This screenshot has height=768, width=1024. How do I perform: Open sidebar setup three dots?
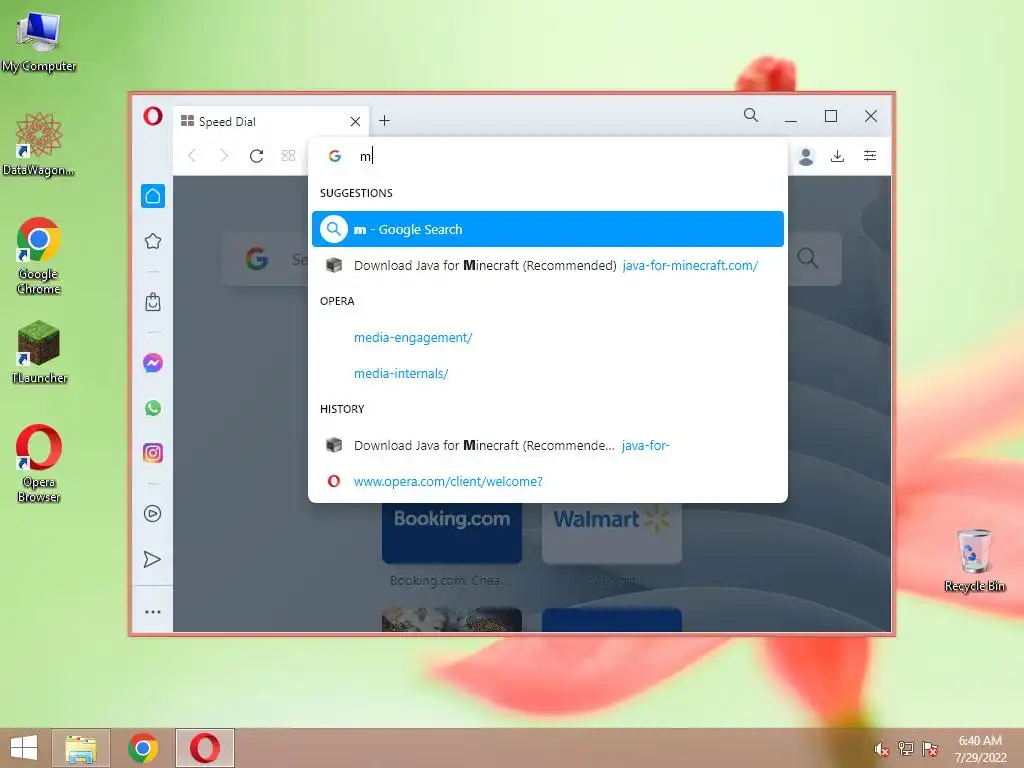point(153,613)
